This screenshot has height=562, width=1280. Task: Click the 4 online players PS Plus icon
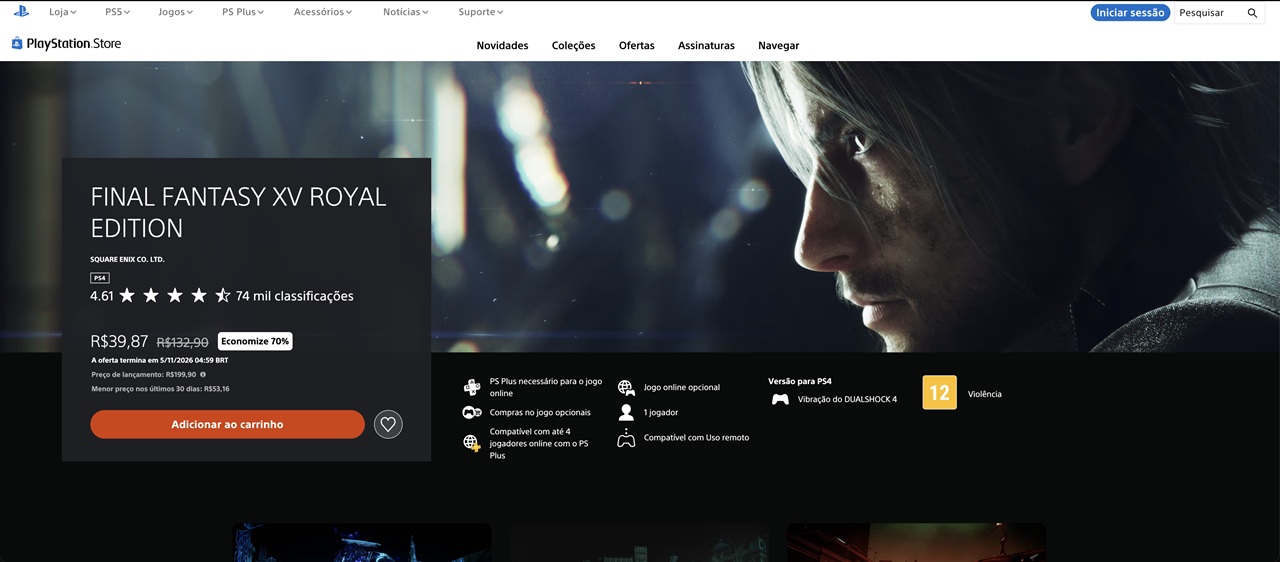point(472,443)
